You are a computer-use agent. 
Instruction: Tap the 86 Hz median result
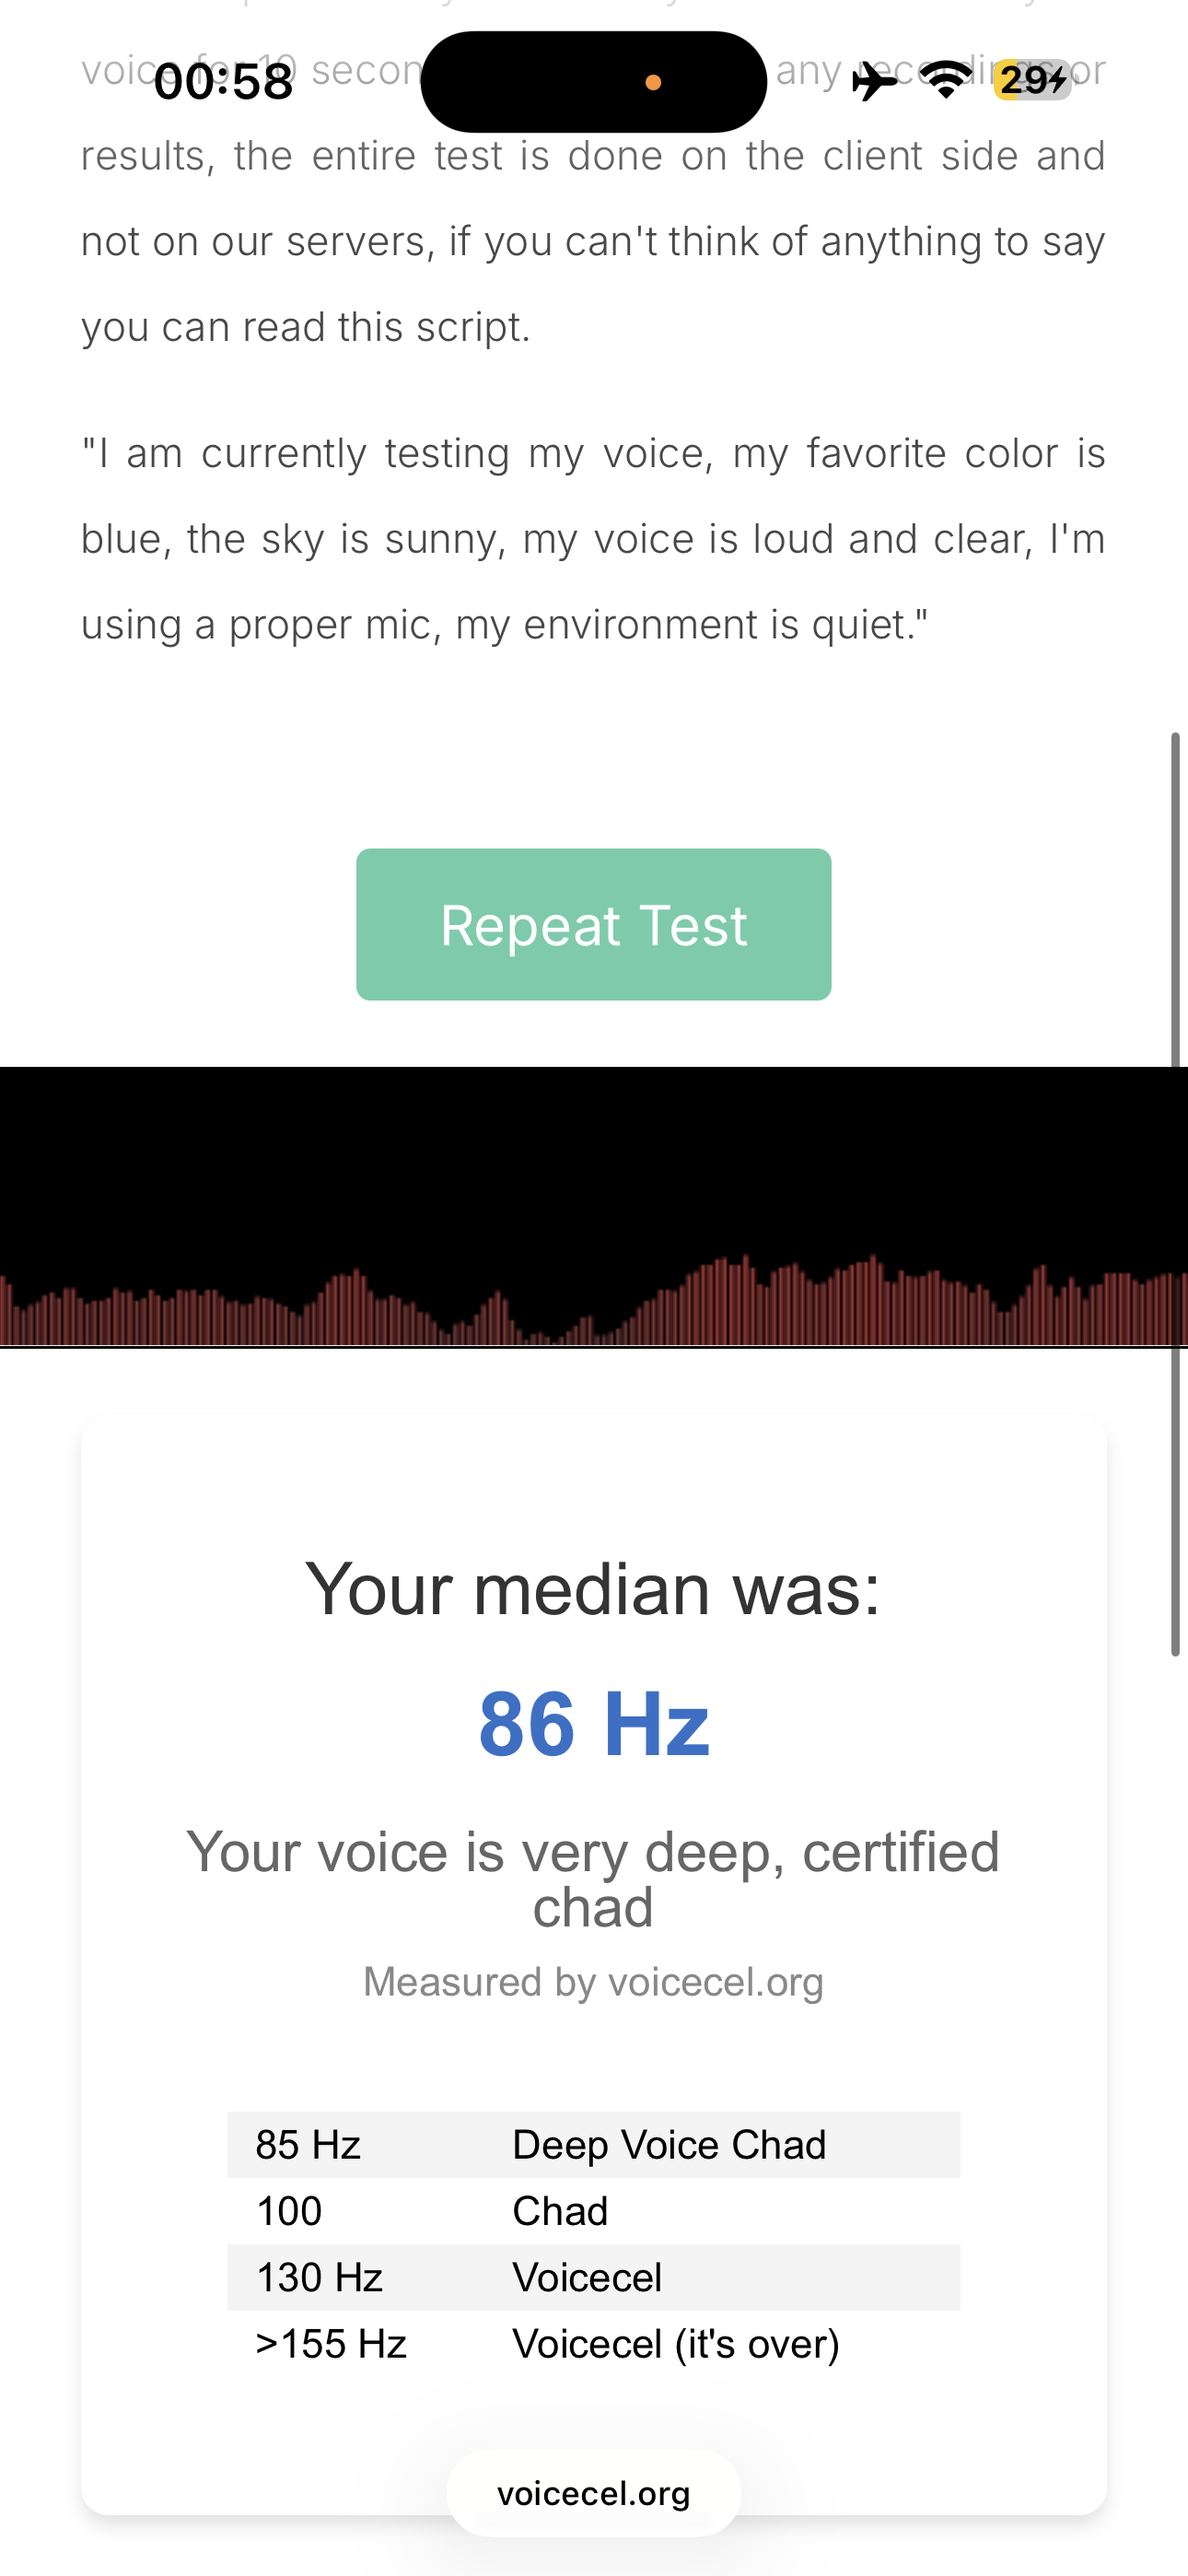593,1724
